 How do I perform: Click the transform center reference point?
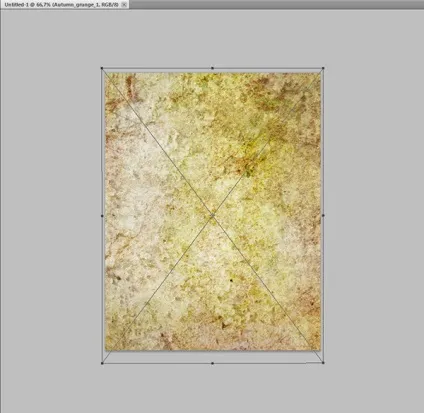click(212, 216)
